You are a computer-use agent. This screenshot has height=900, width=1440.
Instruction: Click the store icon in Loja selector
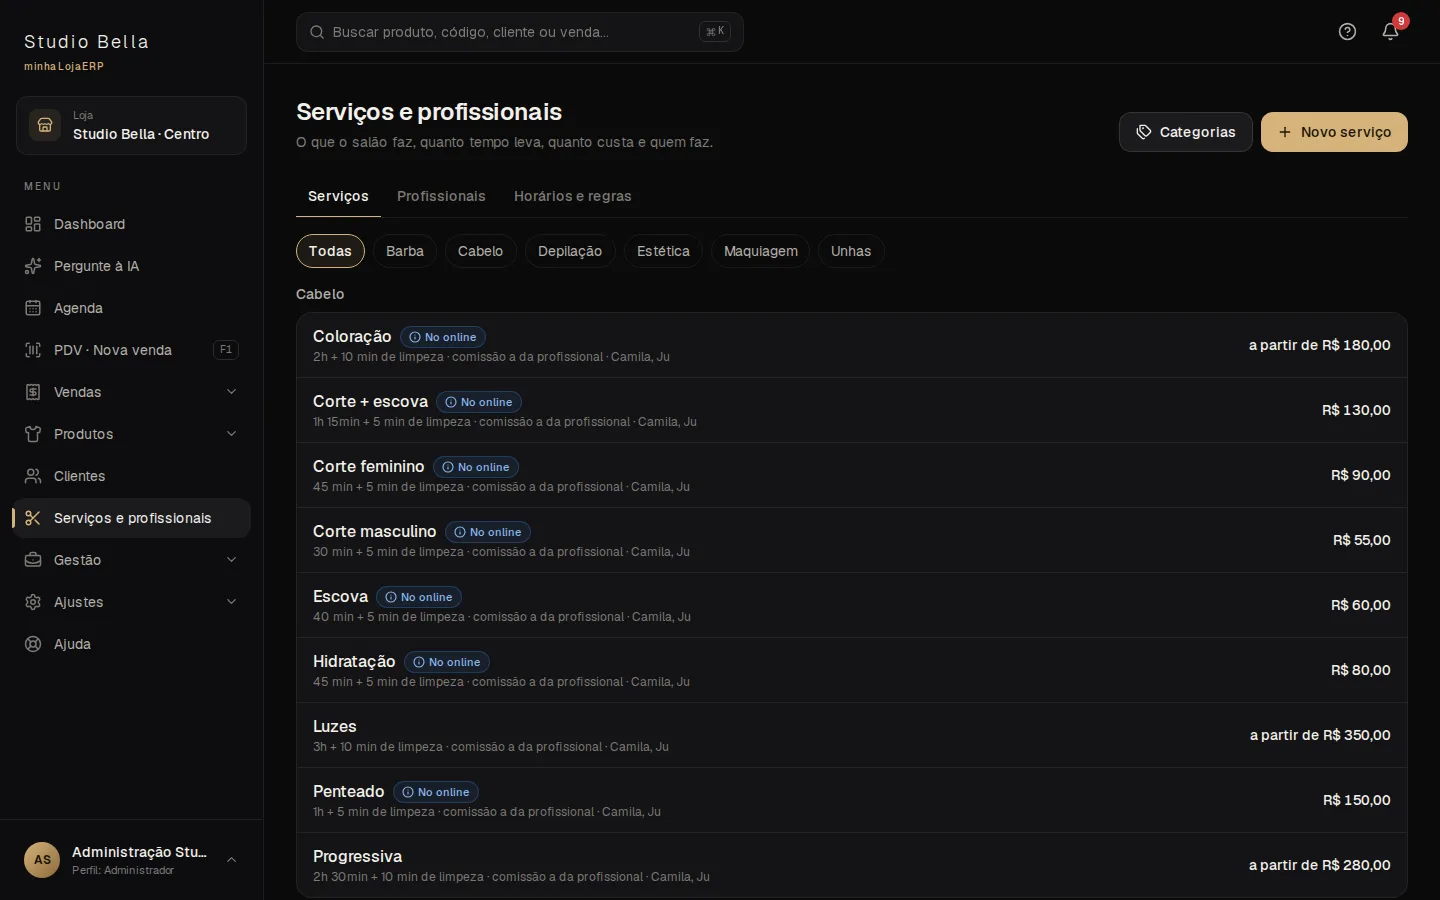tap(45, 125)
